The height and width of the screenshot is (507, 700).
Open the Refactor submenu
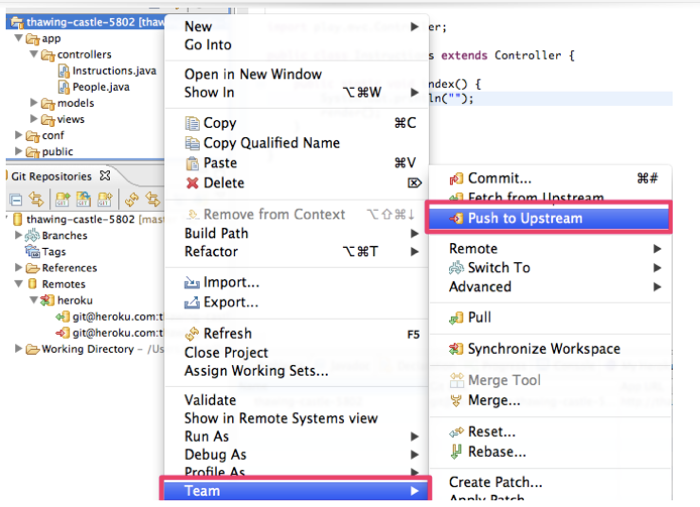(x=296, y=252)
